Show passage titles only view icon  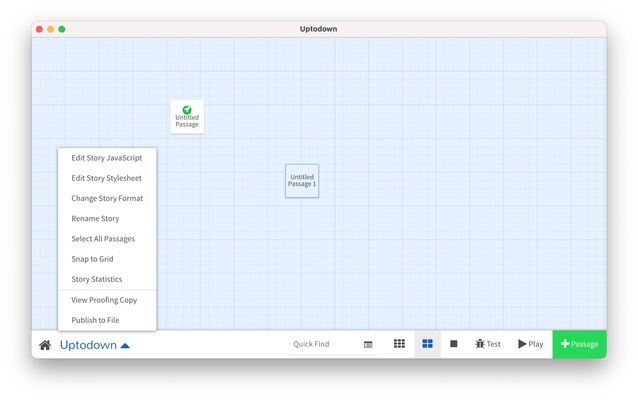[427, 344]
